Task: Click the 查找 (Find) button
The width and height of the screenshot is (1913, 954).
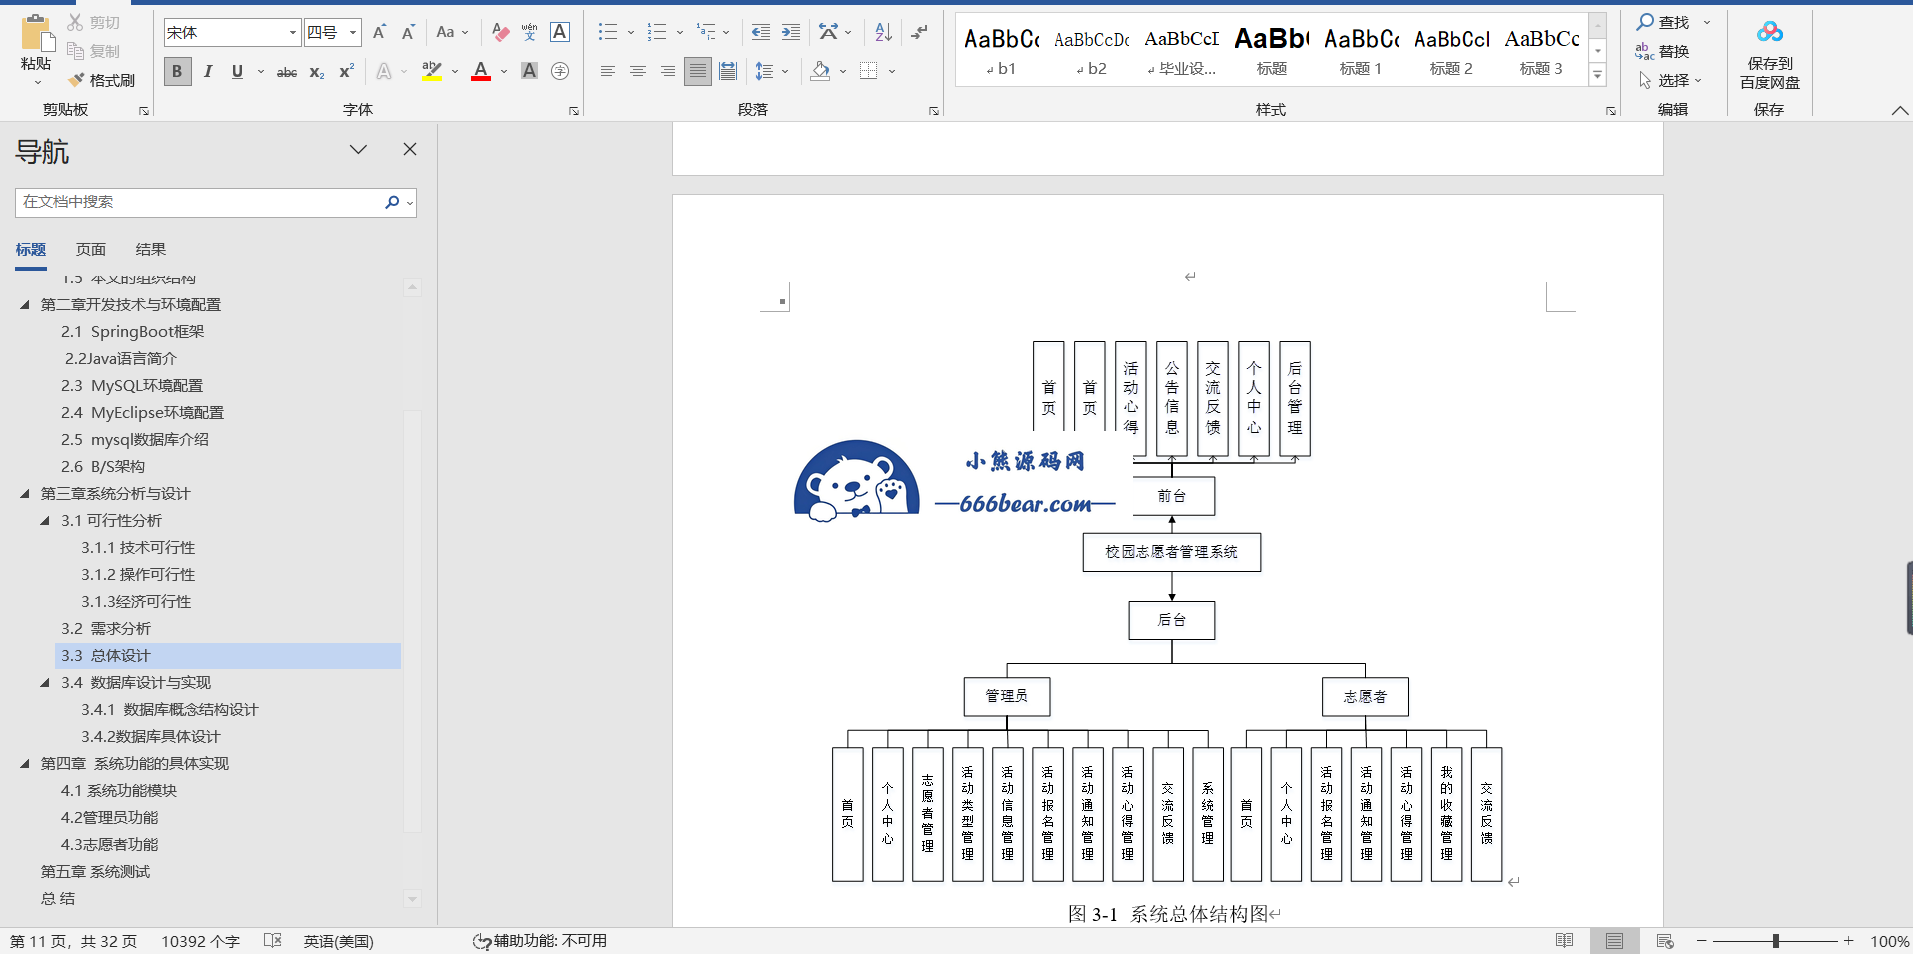Action: click(x=1663, y=22)
